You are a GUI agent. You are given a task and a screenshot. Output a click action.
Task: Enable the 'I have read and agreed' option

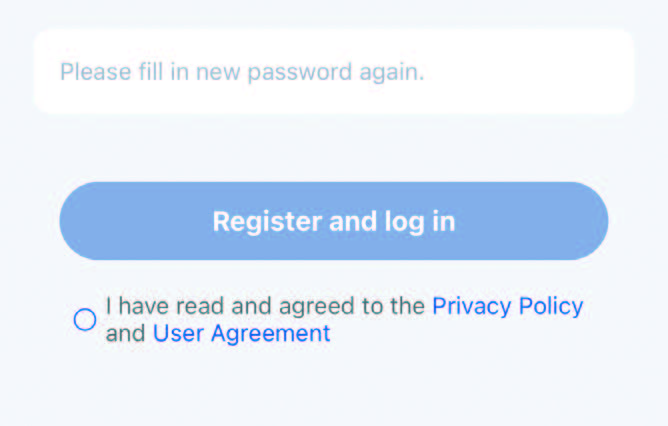[85, 320]
